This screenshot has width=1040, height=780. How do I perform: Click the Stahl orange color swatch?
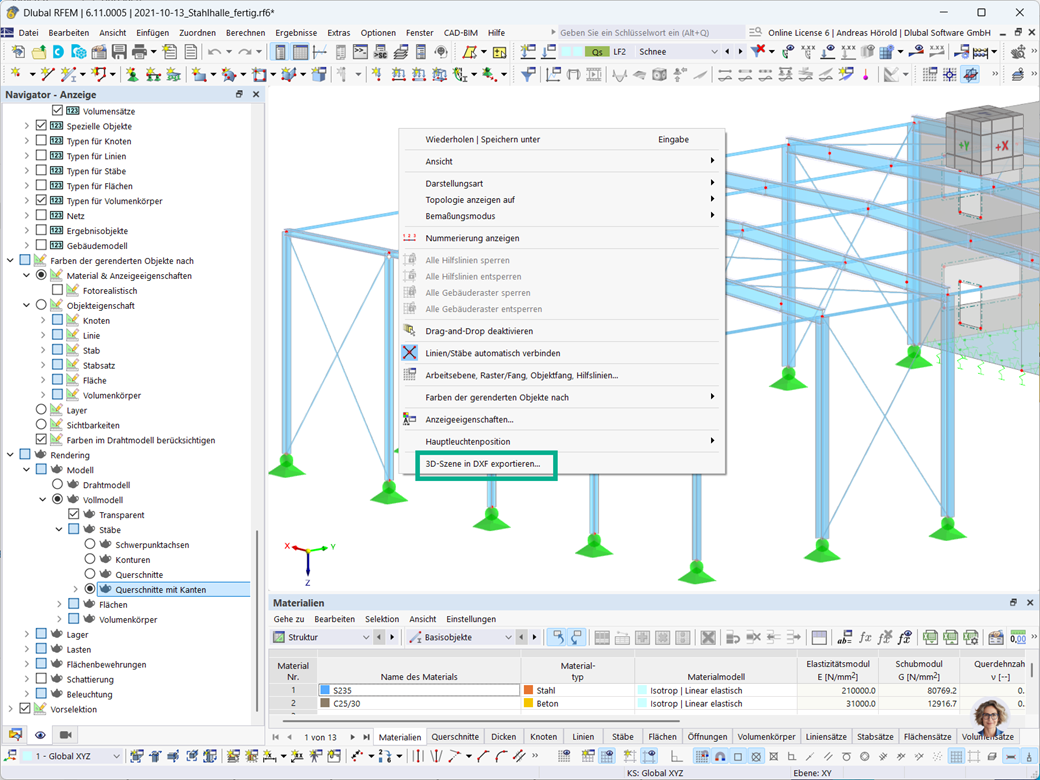point(529,690)
